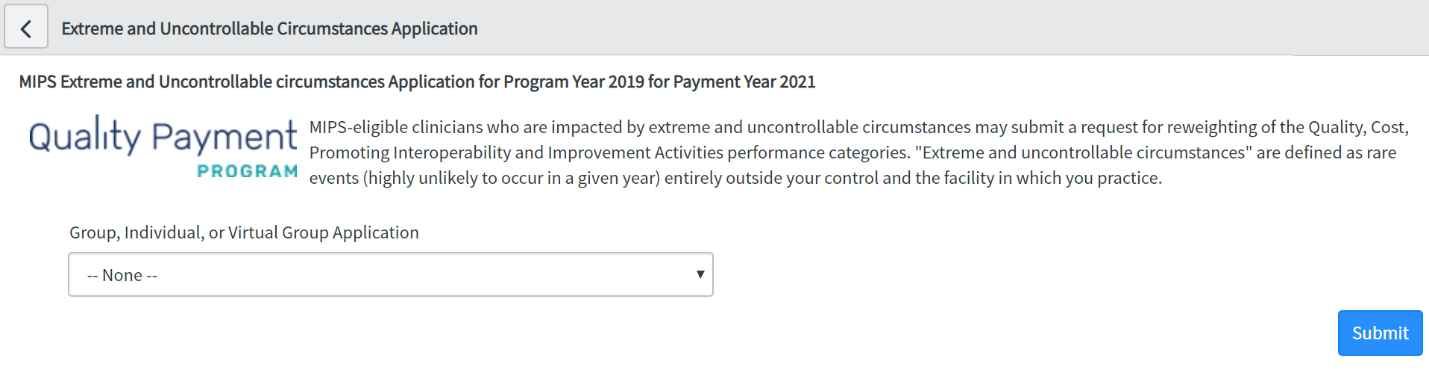The image size is (1429, 373).
Task: Expand the dropdown using its black arrow
Action: pos(701,274)
